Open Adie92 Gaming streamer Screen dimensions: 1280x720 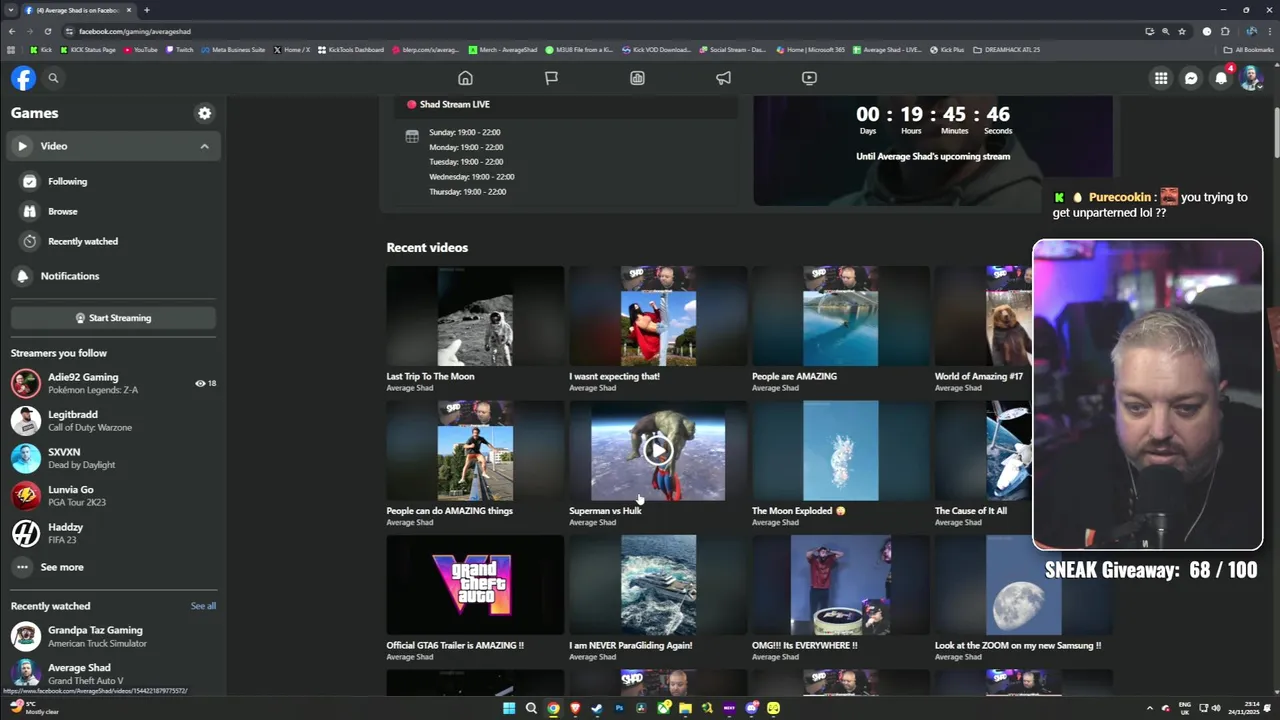113,383
